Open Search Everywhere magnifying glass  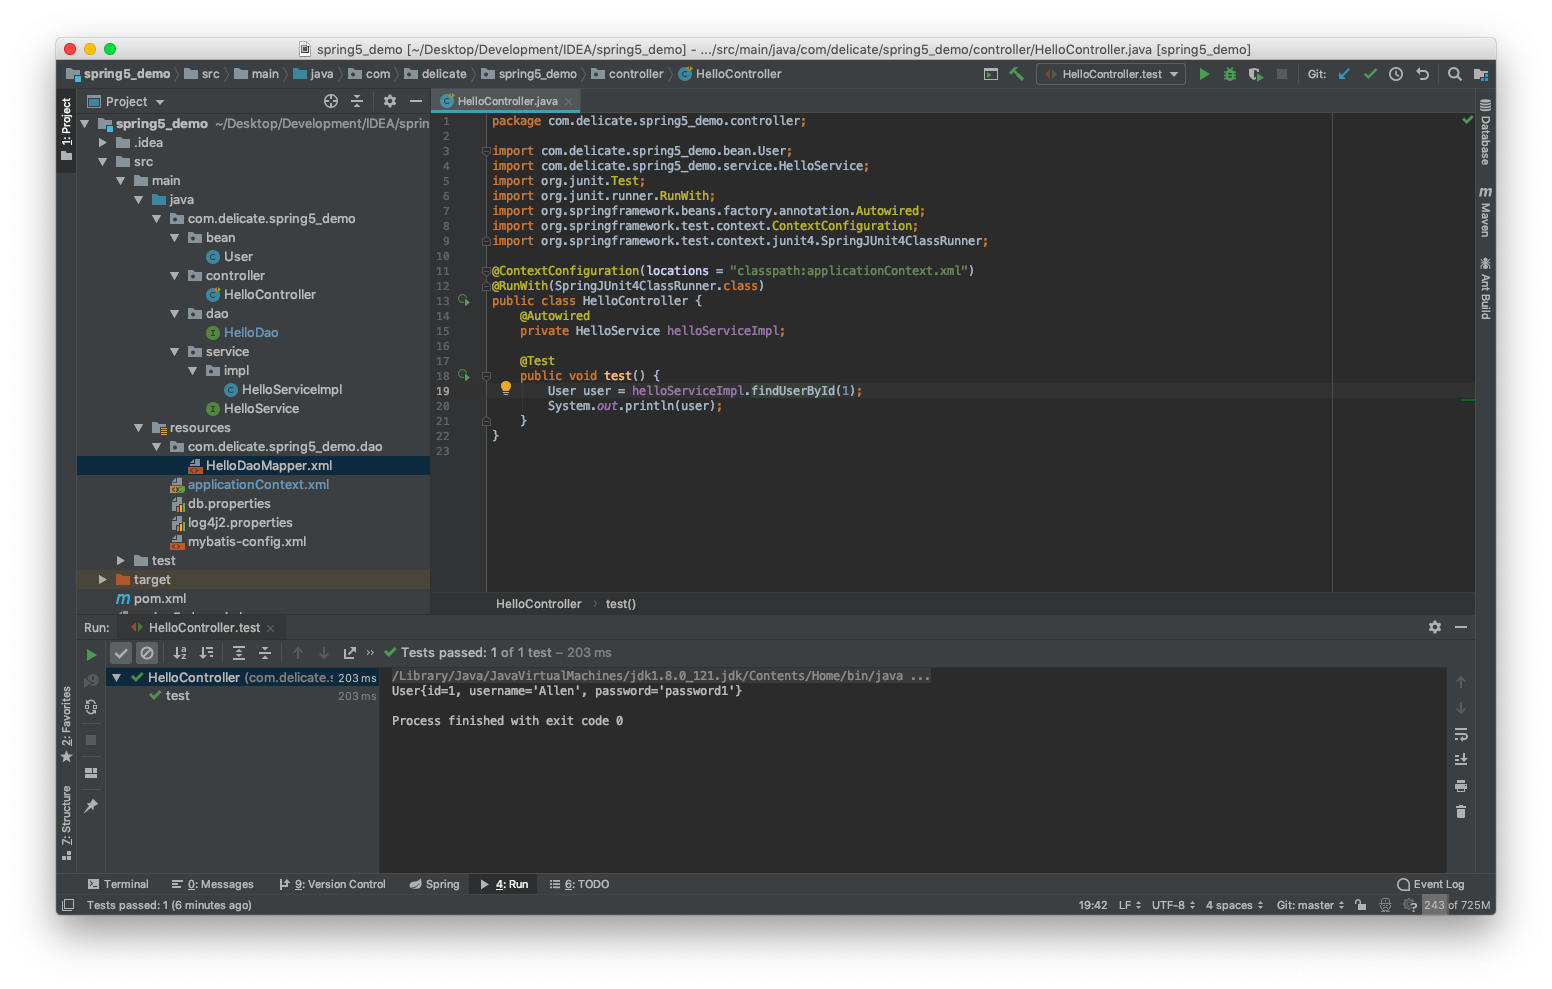pyautogui.click(x=1455, y=74)
